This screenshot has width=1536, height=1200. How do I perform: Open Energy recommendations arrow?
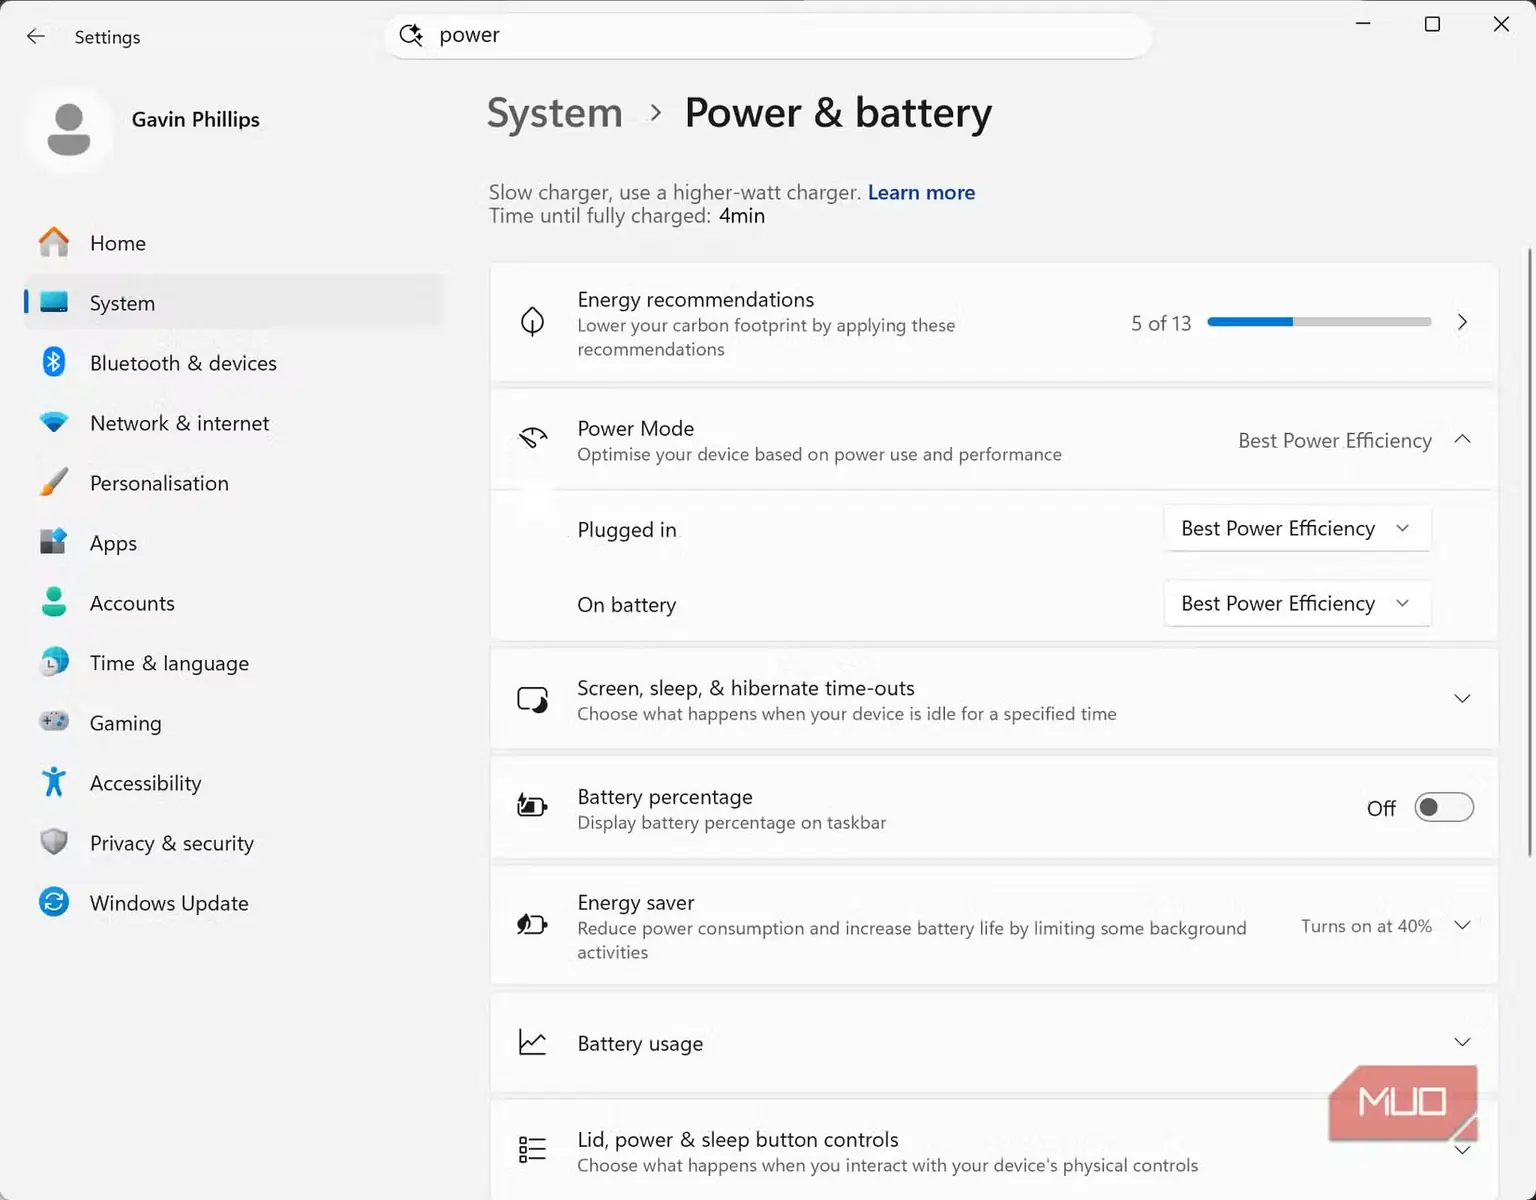coord(1462,322)
